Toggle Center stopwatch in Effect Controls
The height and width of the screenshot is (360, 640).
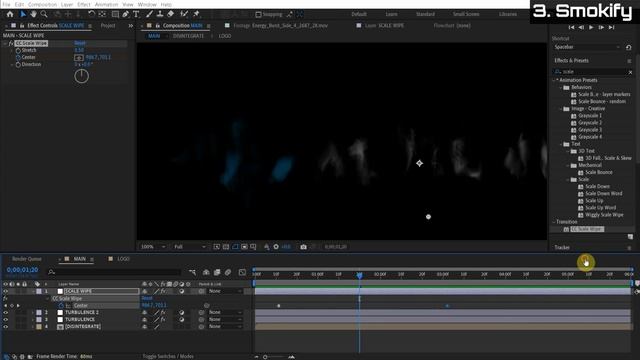(x=18, y=58)
